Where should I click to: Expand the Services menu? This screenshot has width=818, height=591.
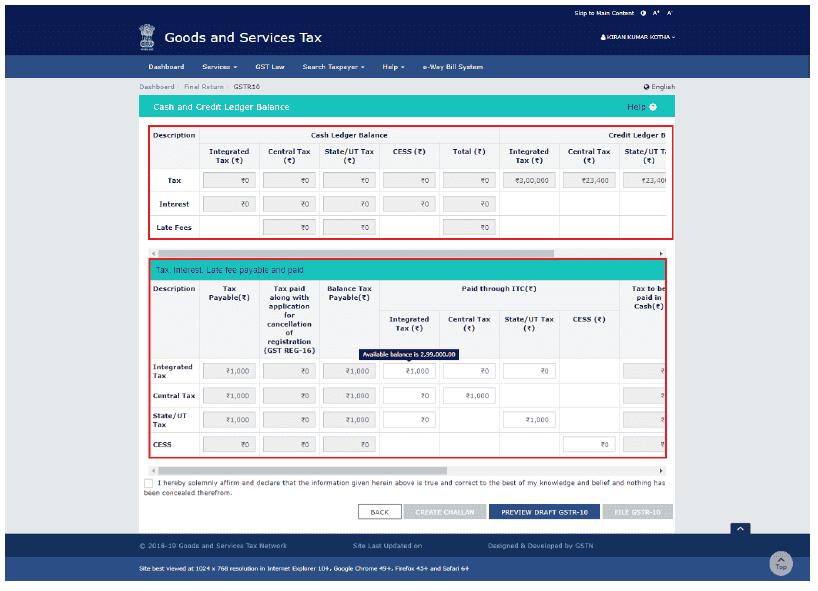pyautogui.click(x=220, y=67)
